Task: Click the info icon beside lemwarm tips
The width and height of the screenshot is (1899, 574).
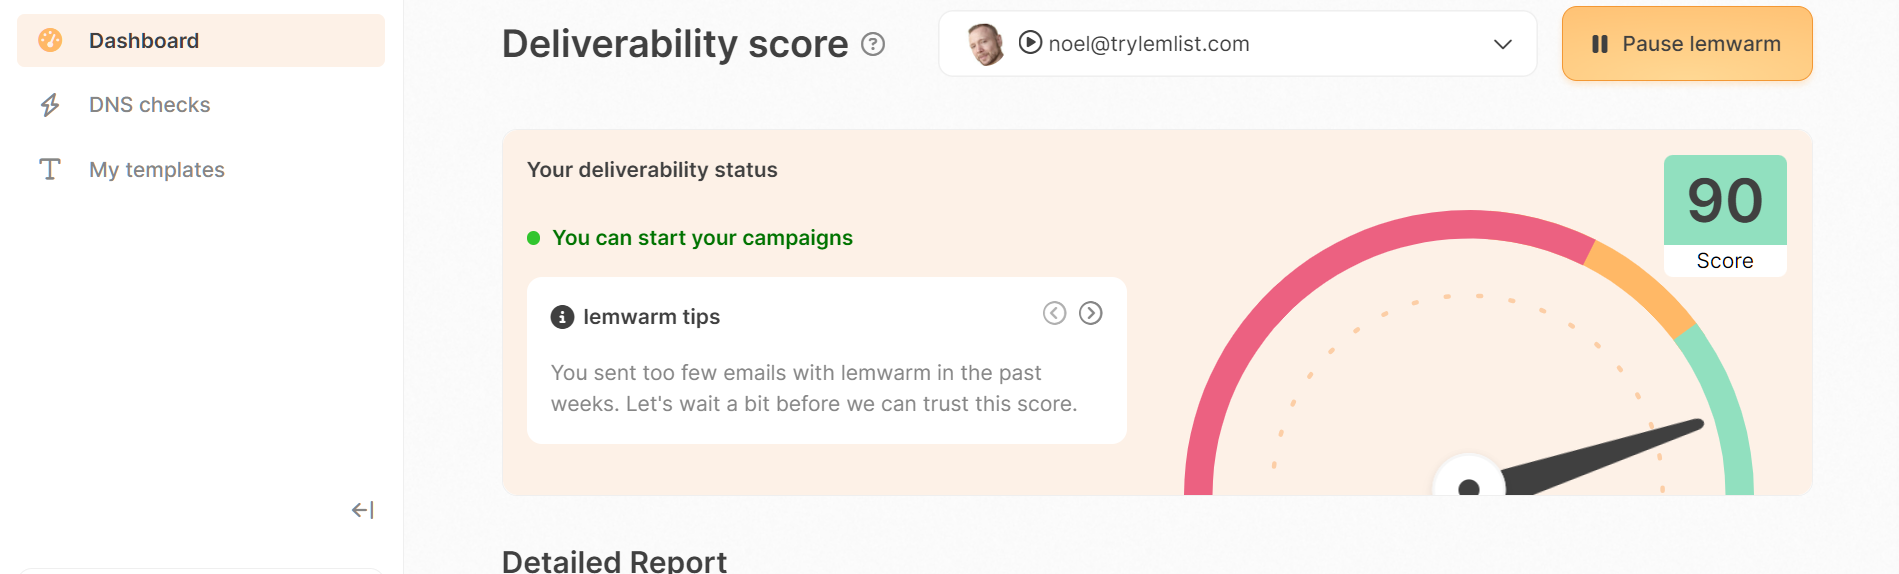Action: coord(562,317)
